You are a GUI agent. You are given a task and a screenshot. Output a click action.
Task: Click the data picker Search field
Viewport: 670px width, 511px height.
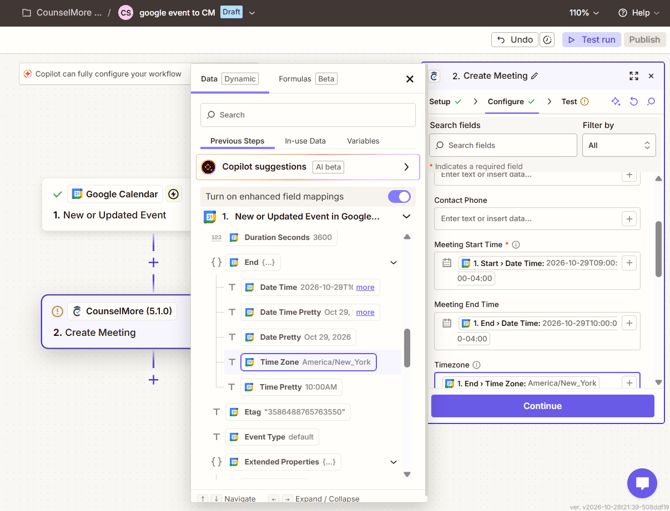[x=308, y=115]
